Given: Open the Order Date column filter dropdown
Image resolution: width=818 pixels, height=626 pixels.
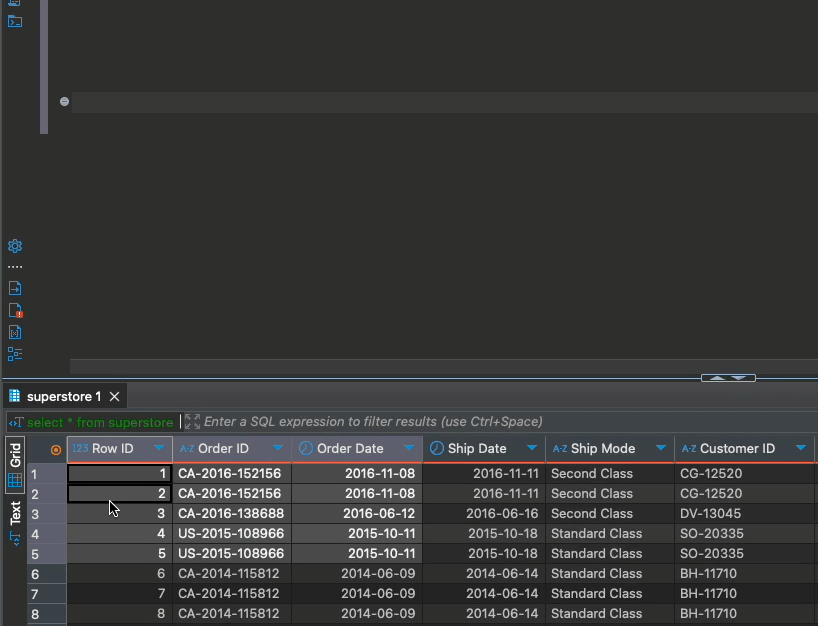Looking at the screenshot, I should coord(409,449).
